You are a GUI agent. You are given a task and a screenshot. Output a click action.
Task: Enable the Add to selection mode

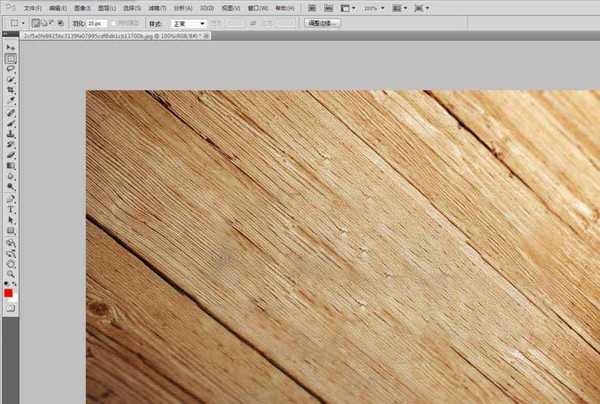point(43,21)
